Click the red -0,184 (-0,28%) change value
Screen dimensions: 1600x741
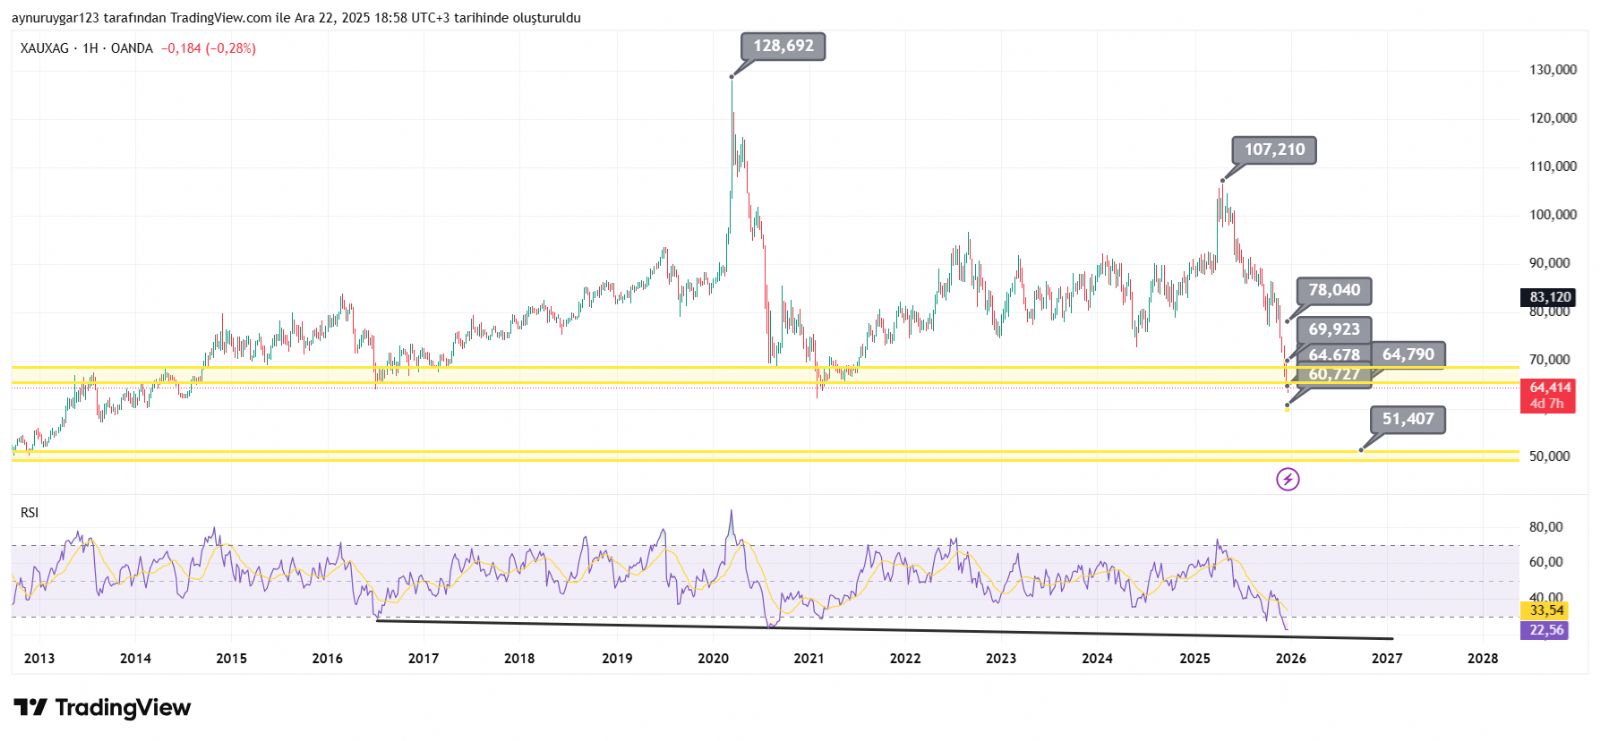click(209, 48)
